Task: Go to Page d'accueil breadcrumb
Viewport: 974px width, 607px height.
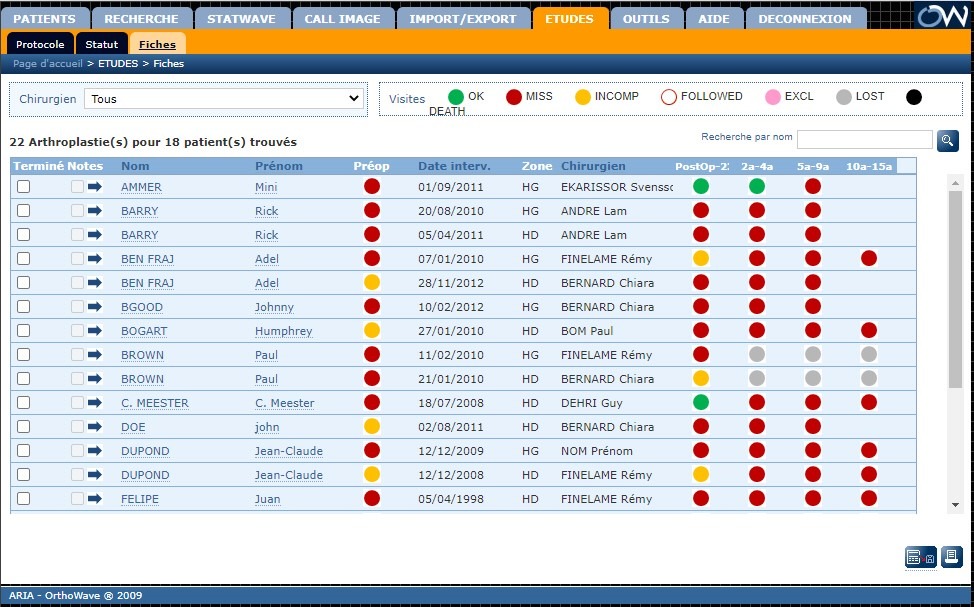Action: pos(48,63)
